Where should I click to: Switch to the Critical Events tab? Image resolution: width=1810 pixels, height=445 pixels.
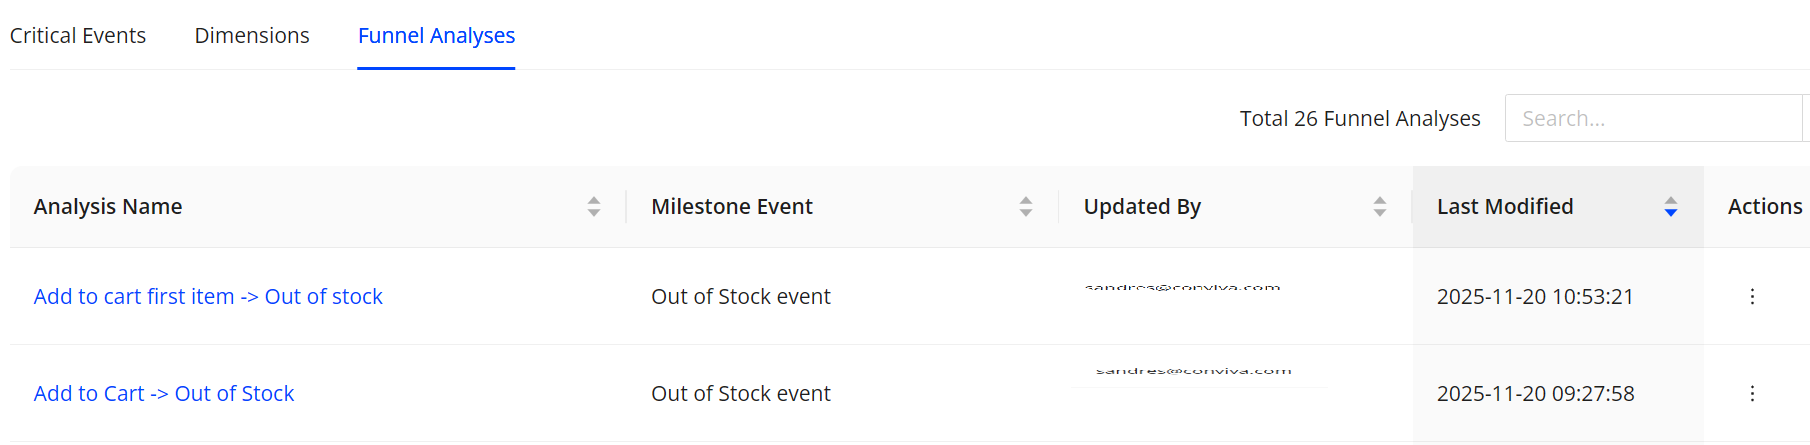[x=78, y=36]
